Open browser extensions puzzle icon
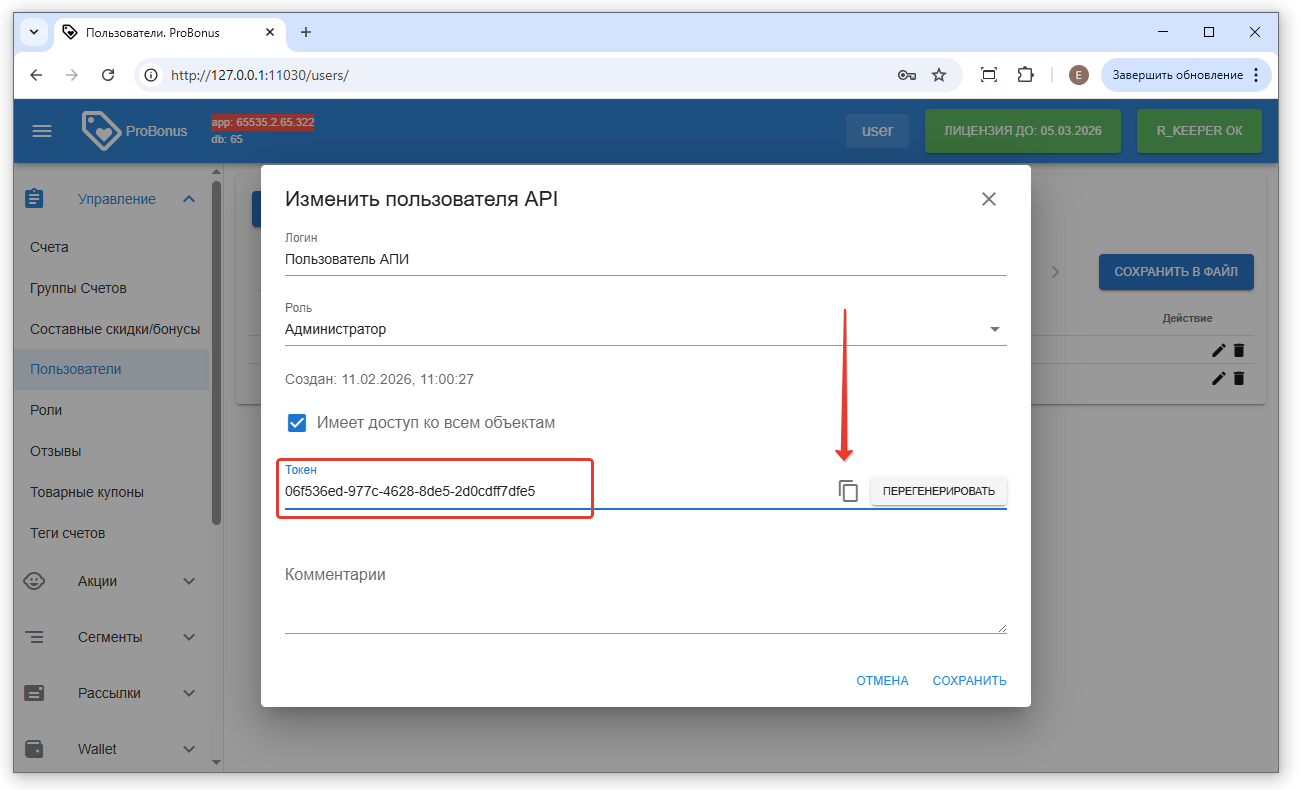 pyautogui.click(x=1025, y=75)
